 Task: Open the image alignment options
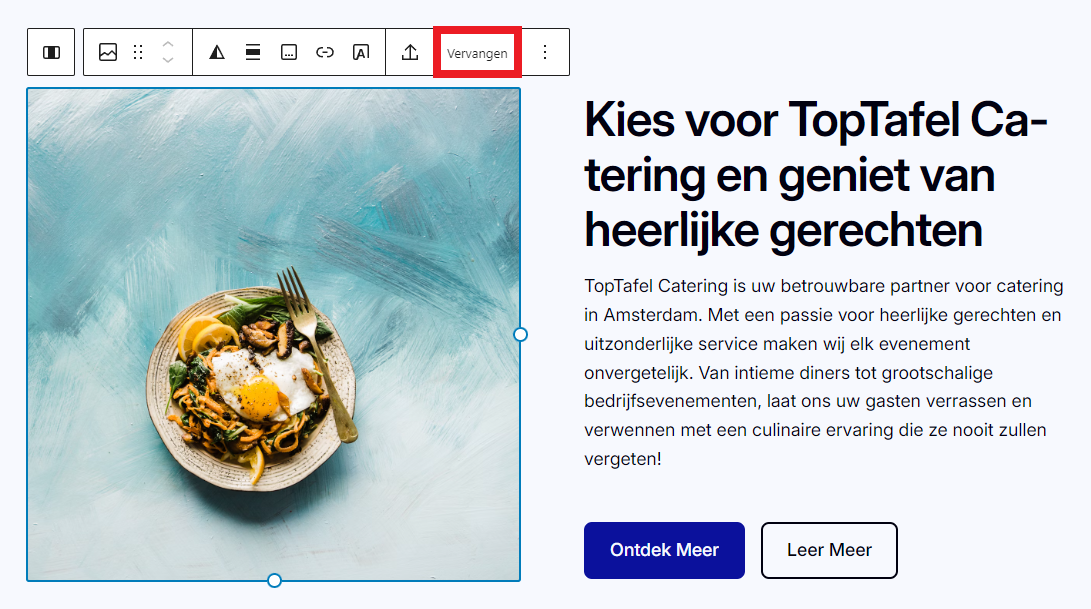click(x=253, y=52)
